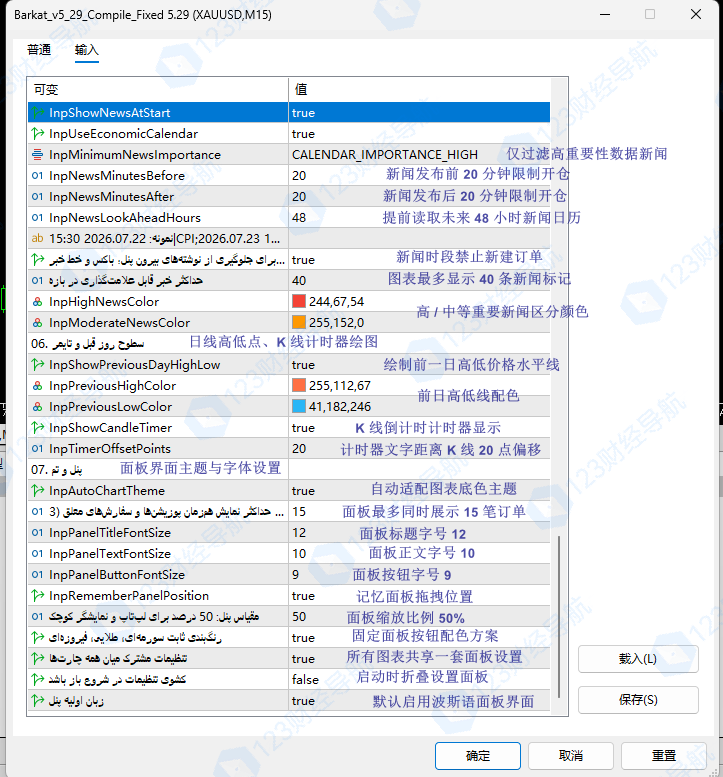Reset inputs using the 重置 button
This screenshot has width=723, height=777.
pos(664,756)
